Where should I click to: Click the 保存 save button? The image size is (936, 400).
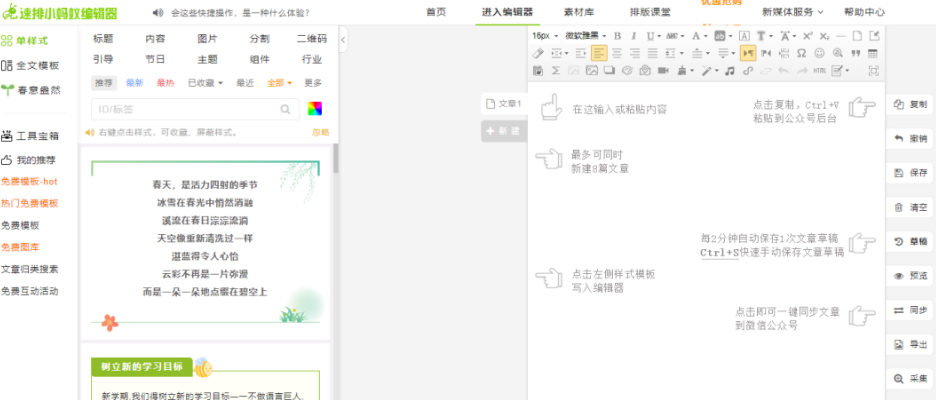tap(911, 173)
